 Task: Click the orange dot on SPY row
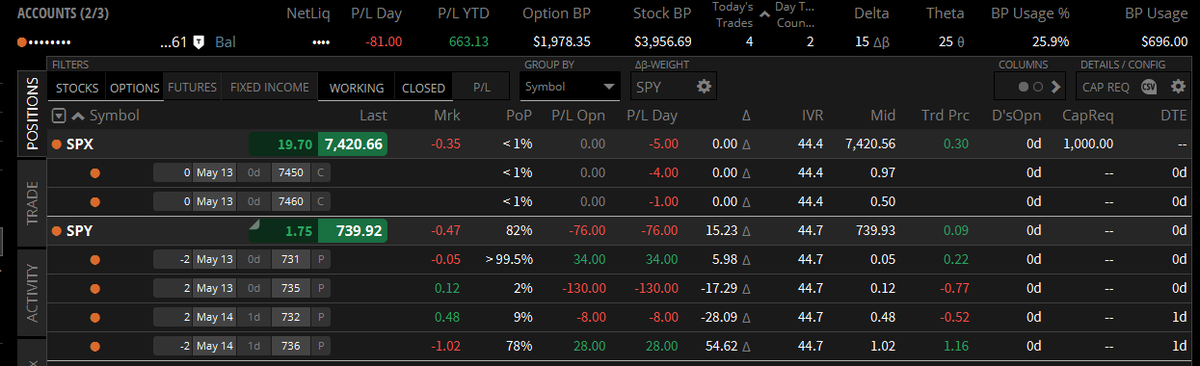pyautogui.click(x=57, y=231)
